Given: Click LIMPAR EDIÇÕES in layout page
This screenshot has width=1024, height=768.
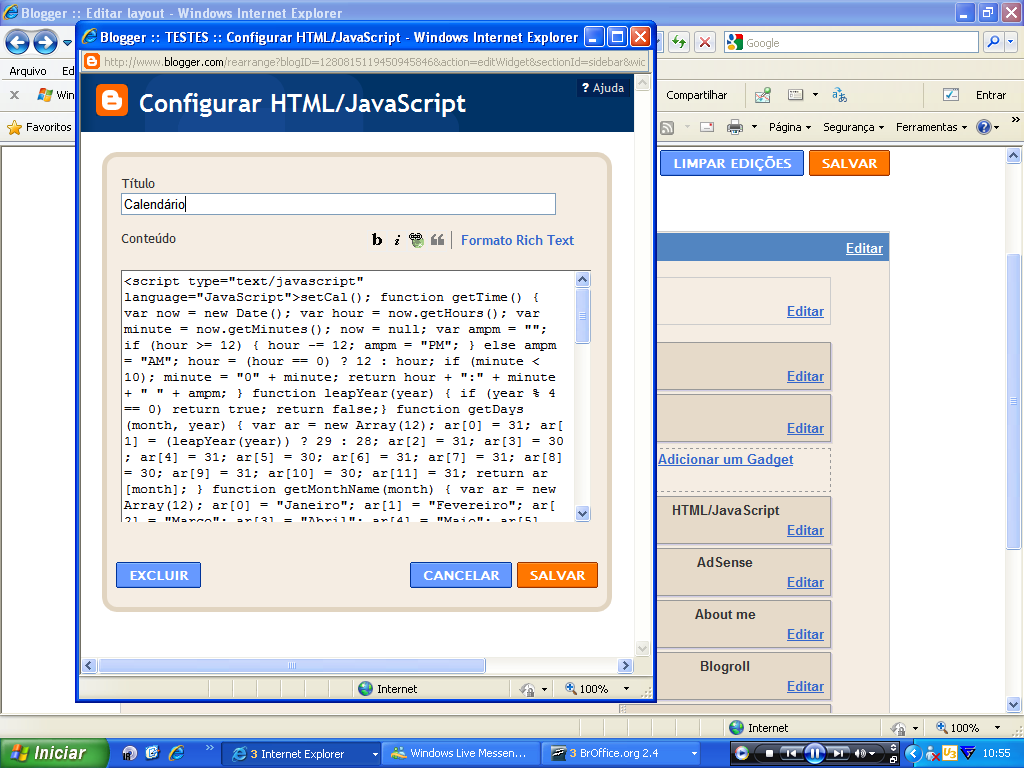Looking at the screenshot, I should pos(732,163).
